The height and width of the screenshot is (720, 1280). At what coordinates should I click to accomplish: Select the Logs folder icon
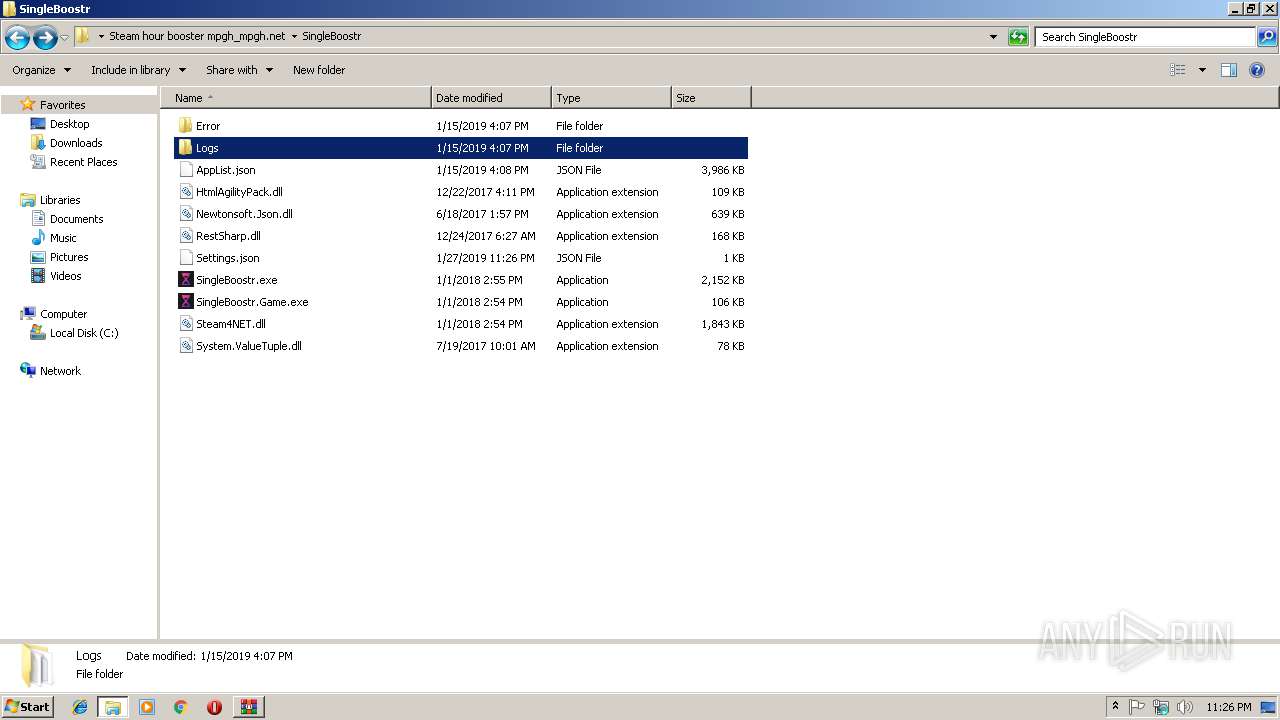185,148
